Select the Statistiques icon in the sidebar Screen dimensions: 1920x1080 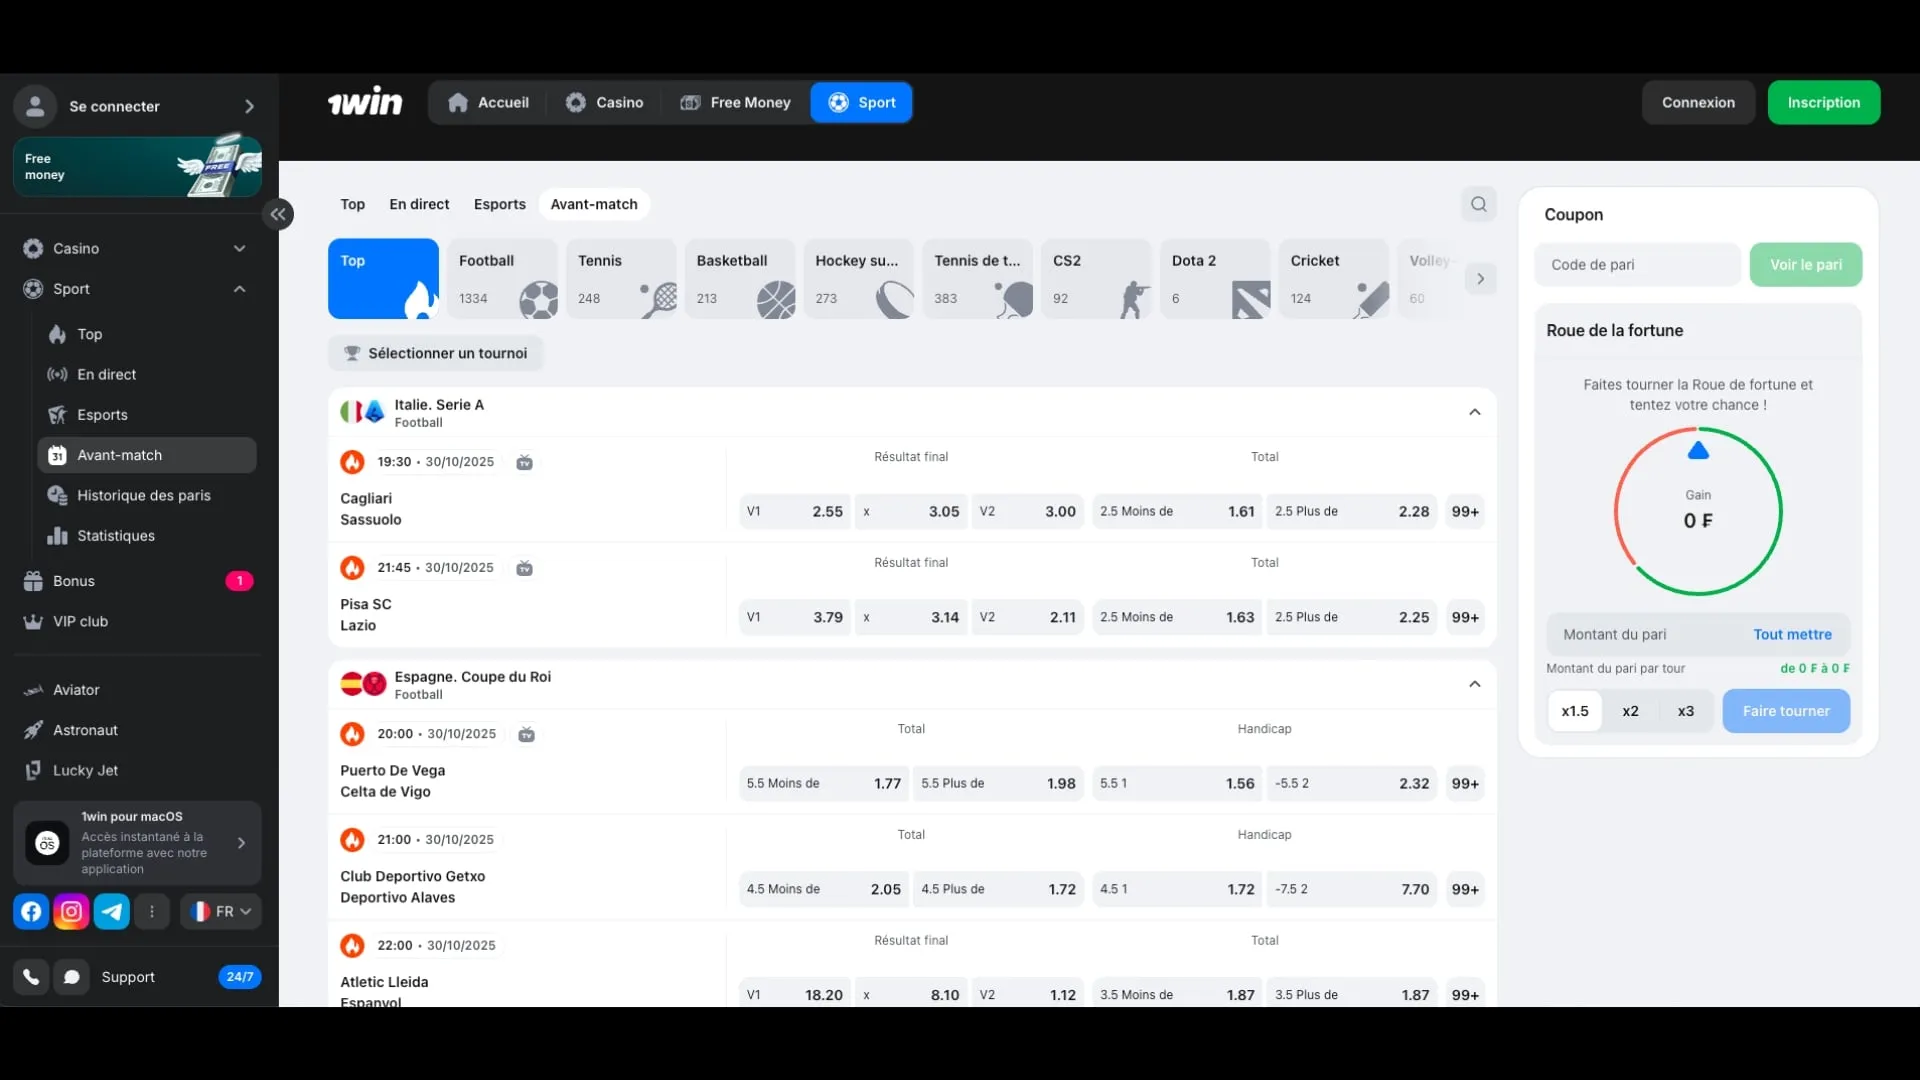58,536
